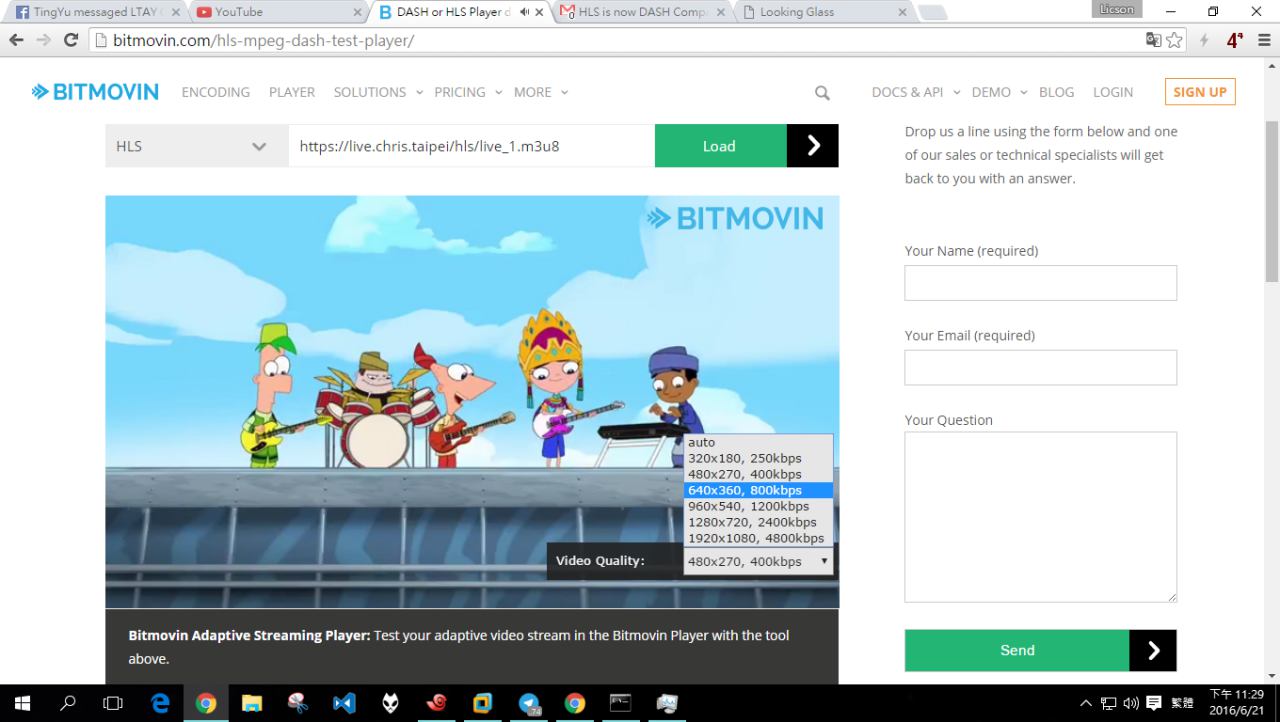Bookmark this page with the star icon

(1174, 40)
